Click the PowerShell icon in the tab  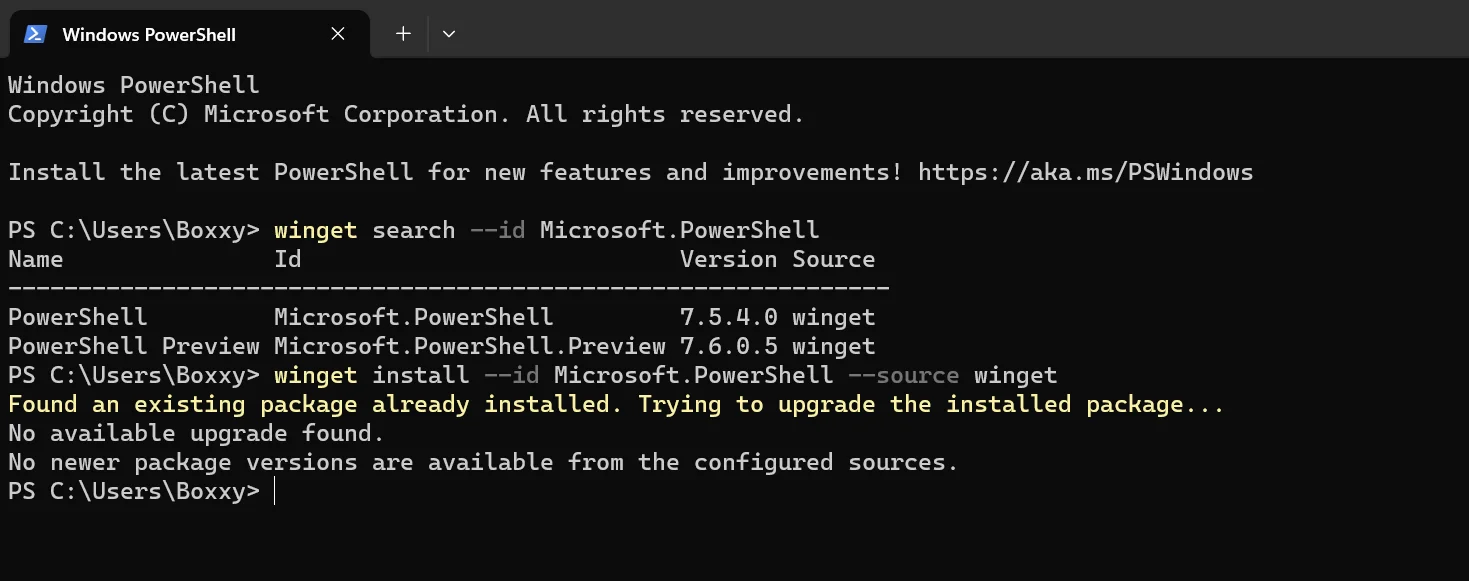point(35,34)
